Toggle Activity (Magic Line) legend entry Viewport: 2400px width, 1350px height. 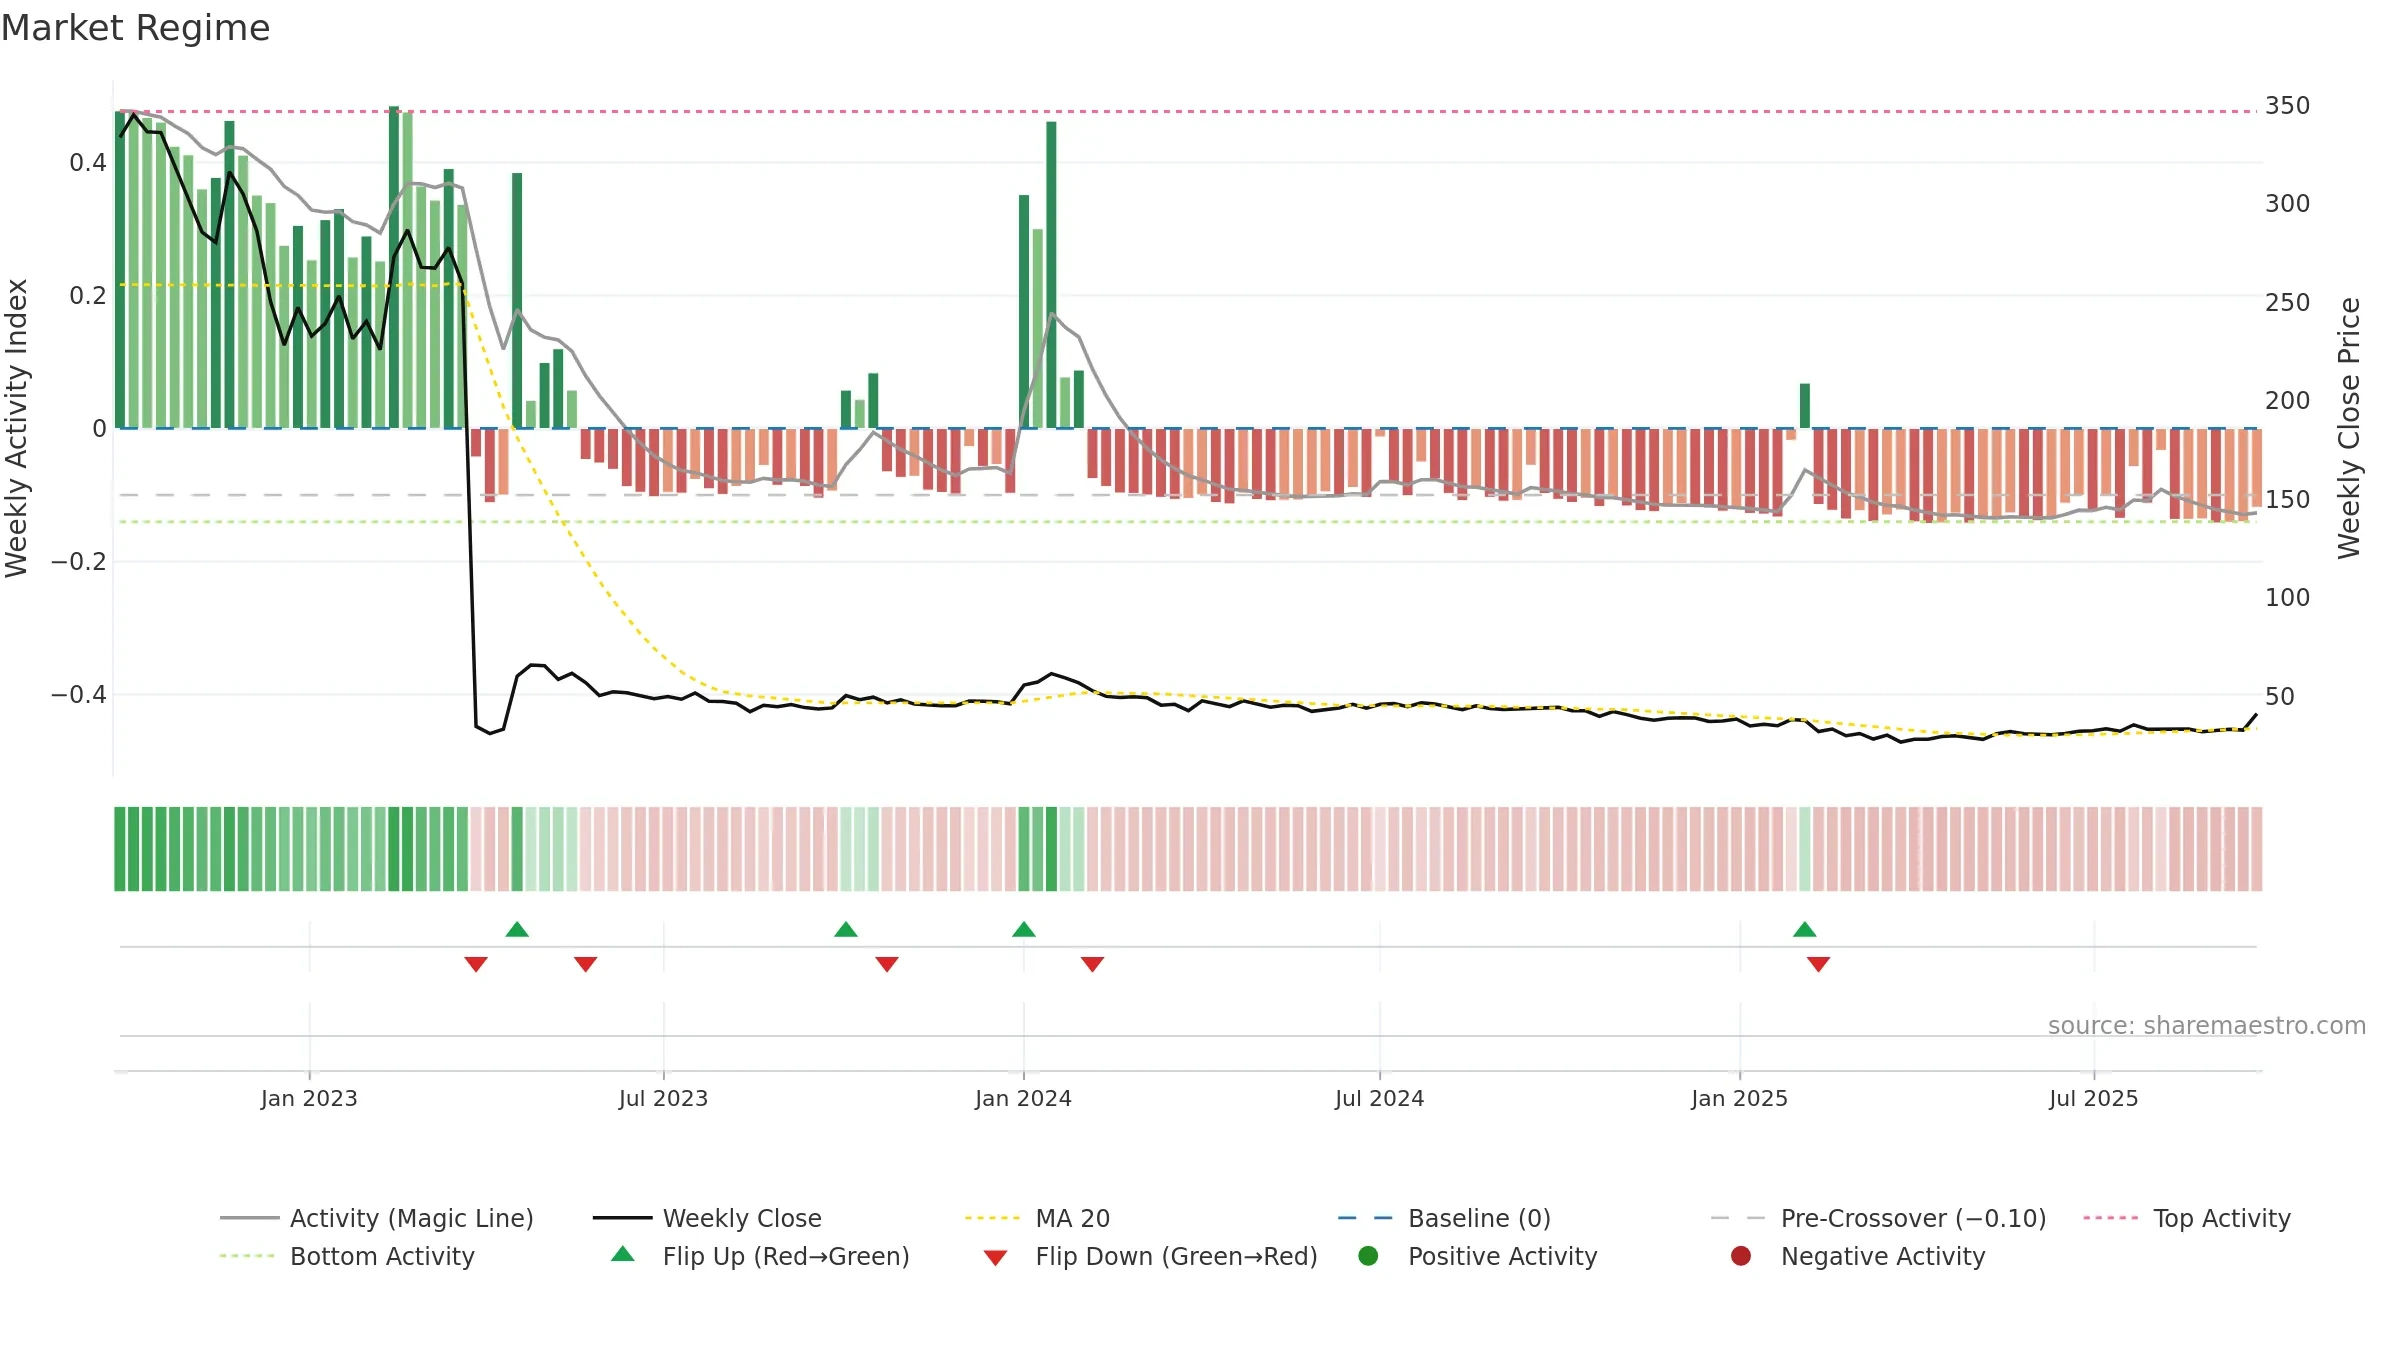377,1218
